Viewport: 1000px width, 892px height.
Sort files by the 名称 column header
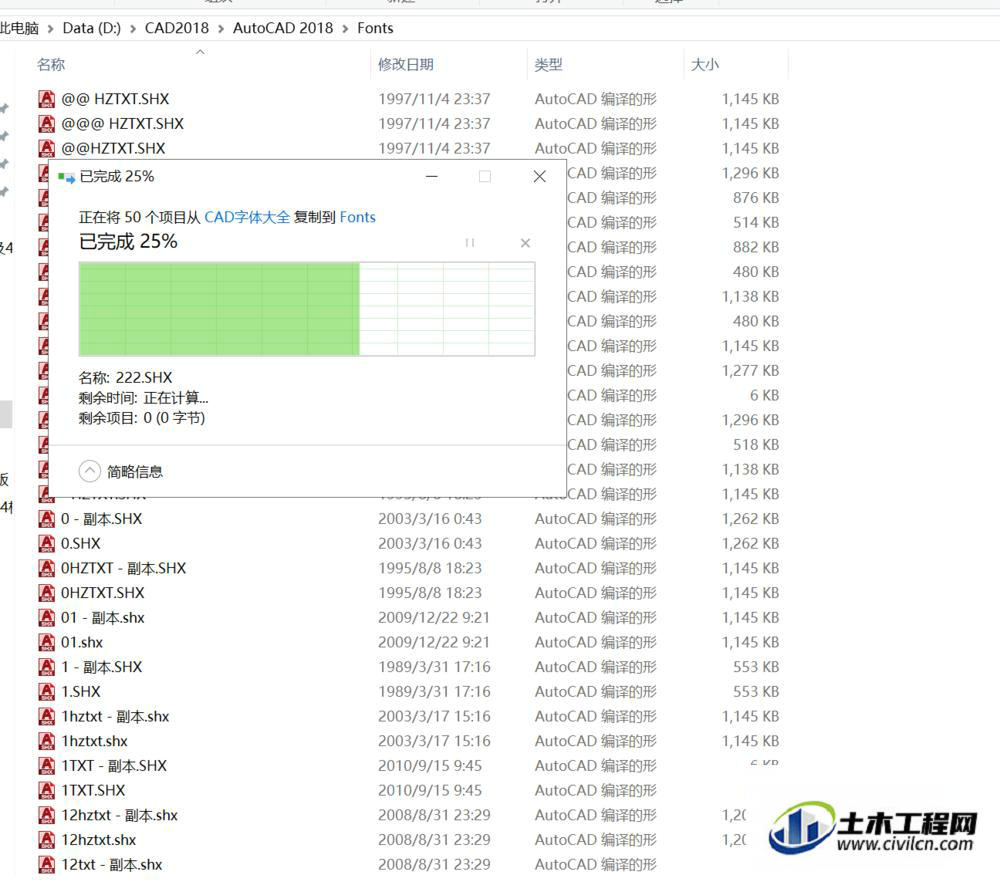point(51,64)
